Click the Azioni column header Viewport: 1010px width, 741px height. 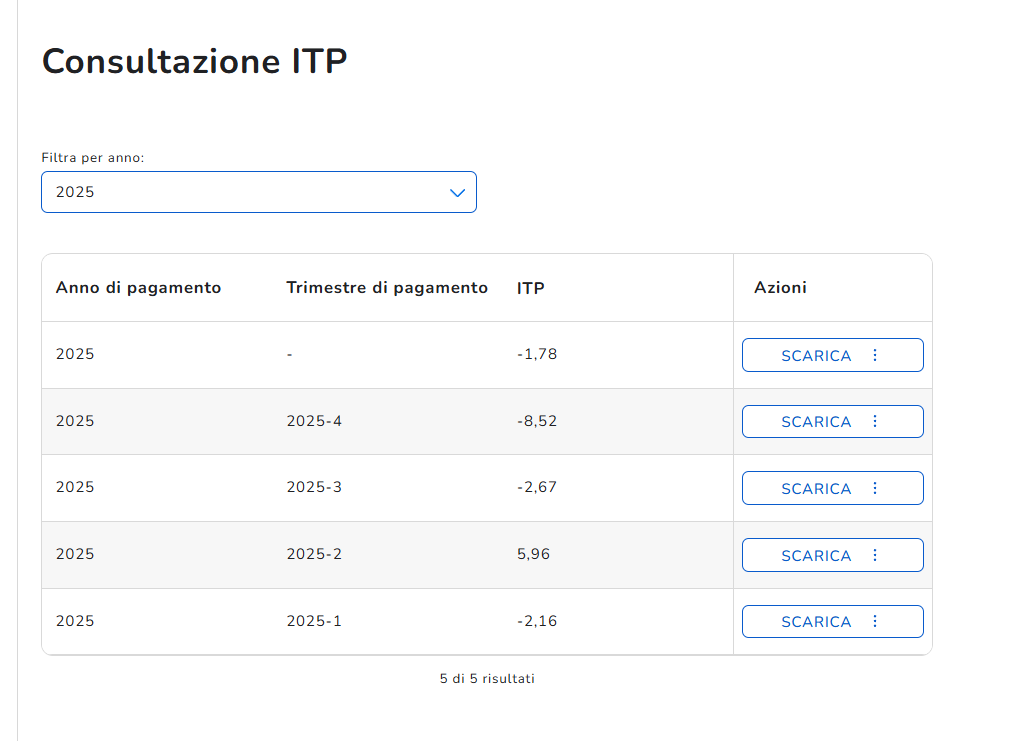tap(780, 288)
